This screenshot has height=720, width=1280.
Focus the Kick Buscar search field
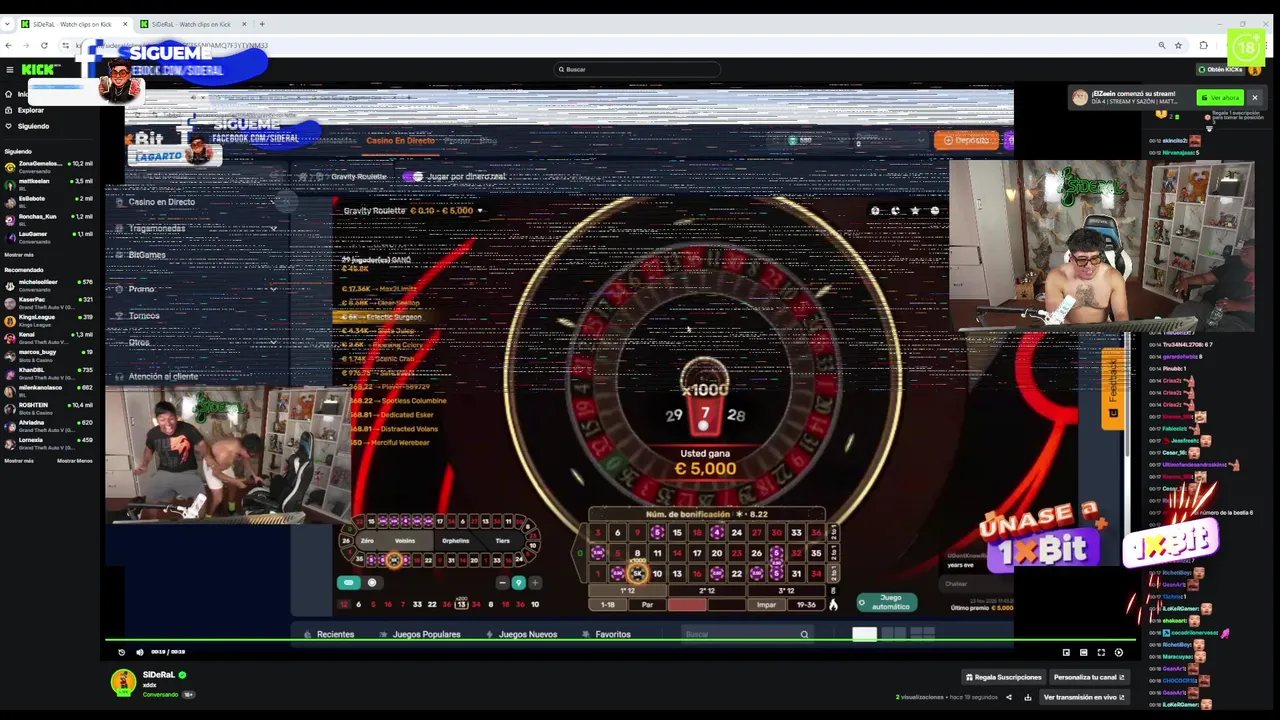pos(638,69)
